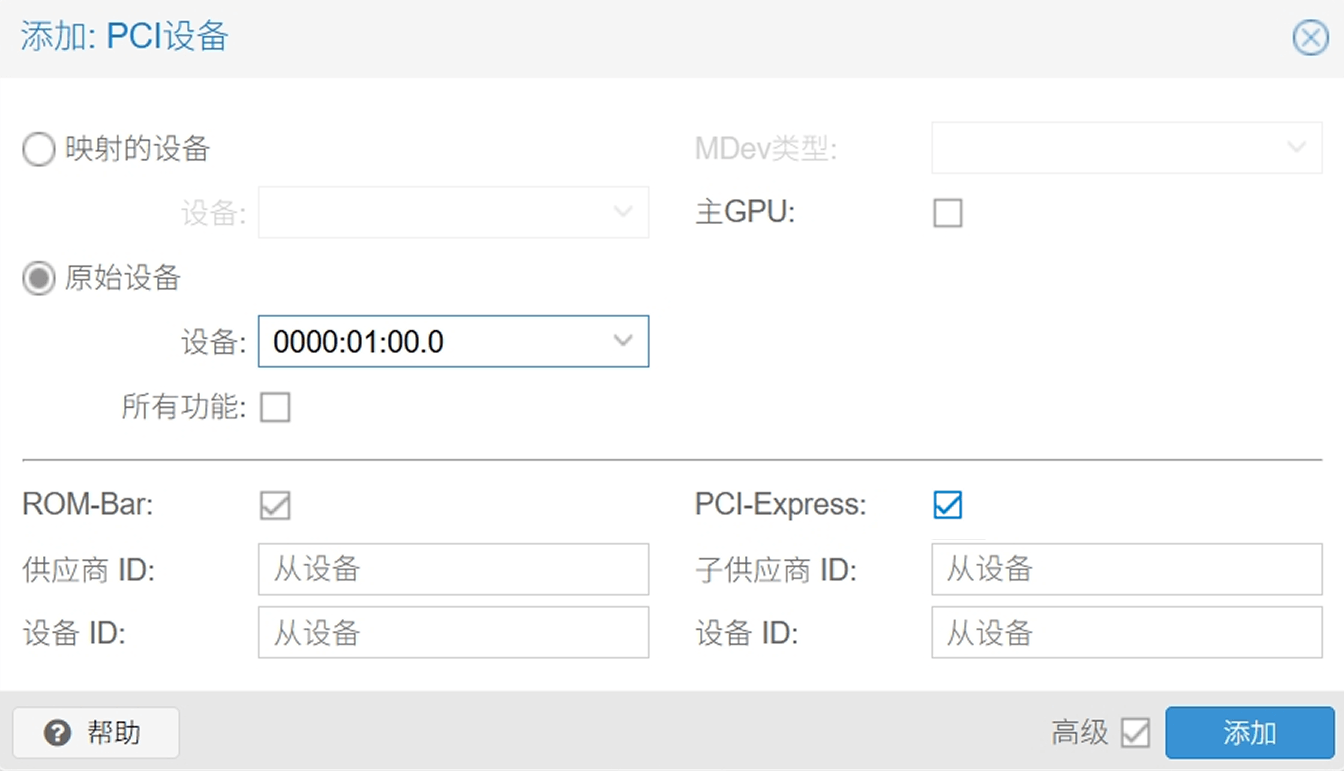Viewport: 1344px width, 771px height.
Task: Uncheck the 高级 checkbox in the footer
Action: 1135,733
